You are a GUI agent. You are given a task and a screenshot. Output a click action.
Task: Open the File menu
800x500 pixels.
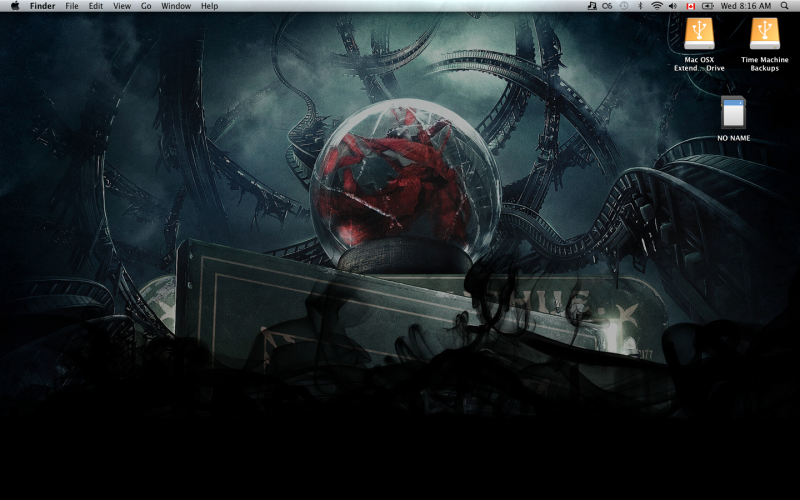coord(72,6)
